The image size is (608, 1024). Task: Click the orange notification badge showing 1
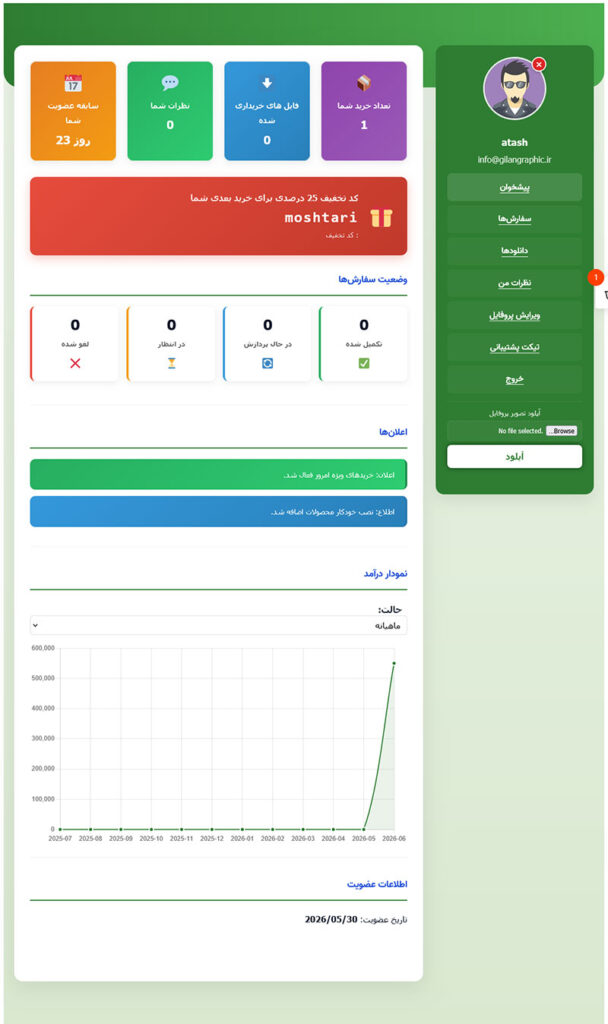(x=596, y=278)
